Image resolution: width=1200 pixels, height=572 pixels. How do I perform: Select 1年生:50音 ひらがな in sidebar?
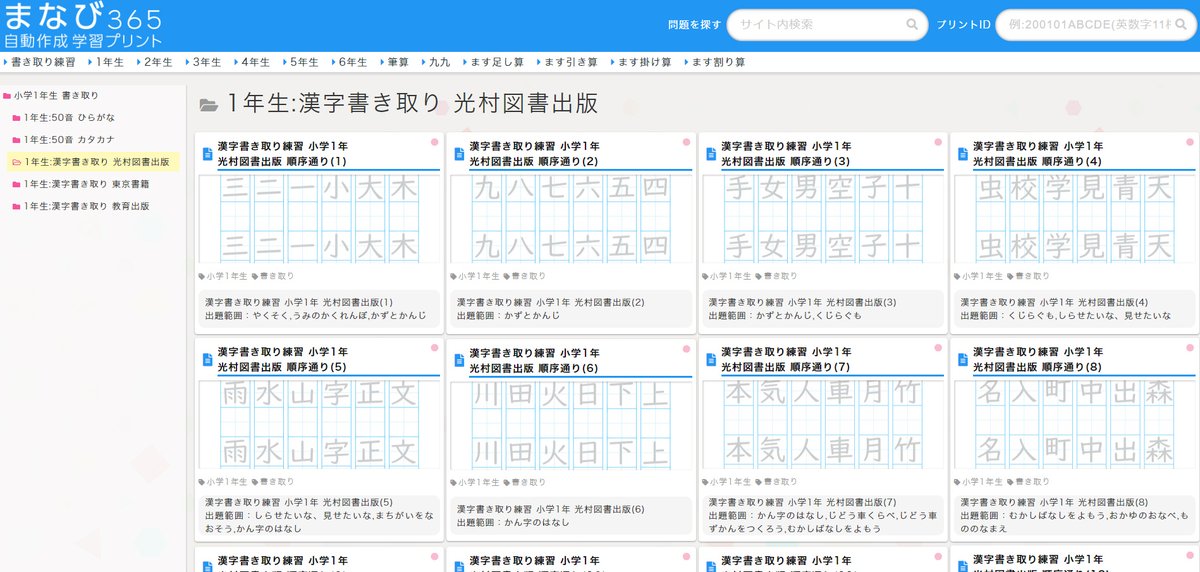[70, 118]
